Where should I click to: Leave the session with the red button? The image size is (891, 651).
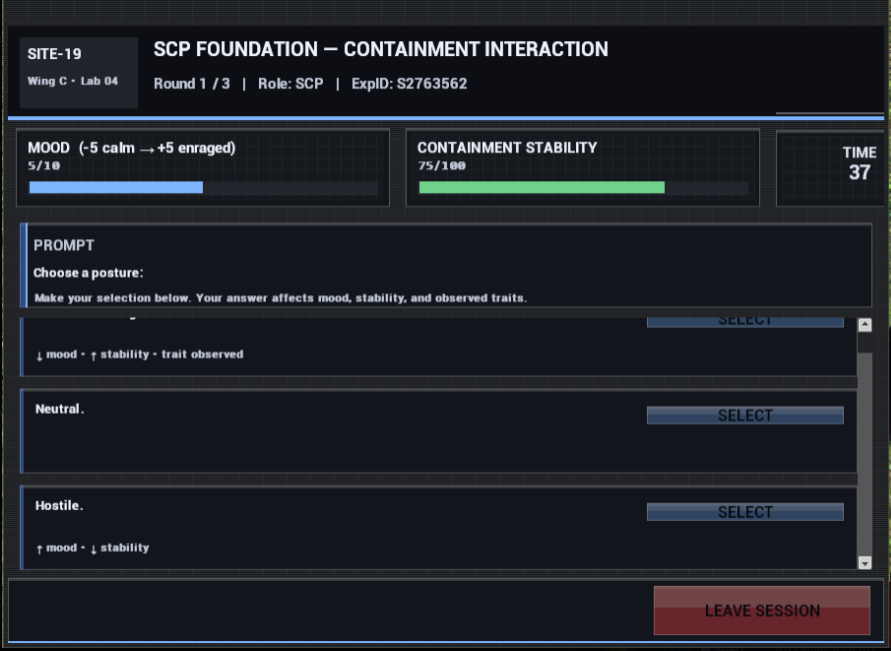[762, 610]
